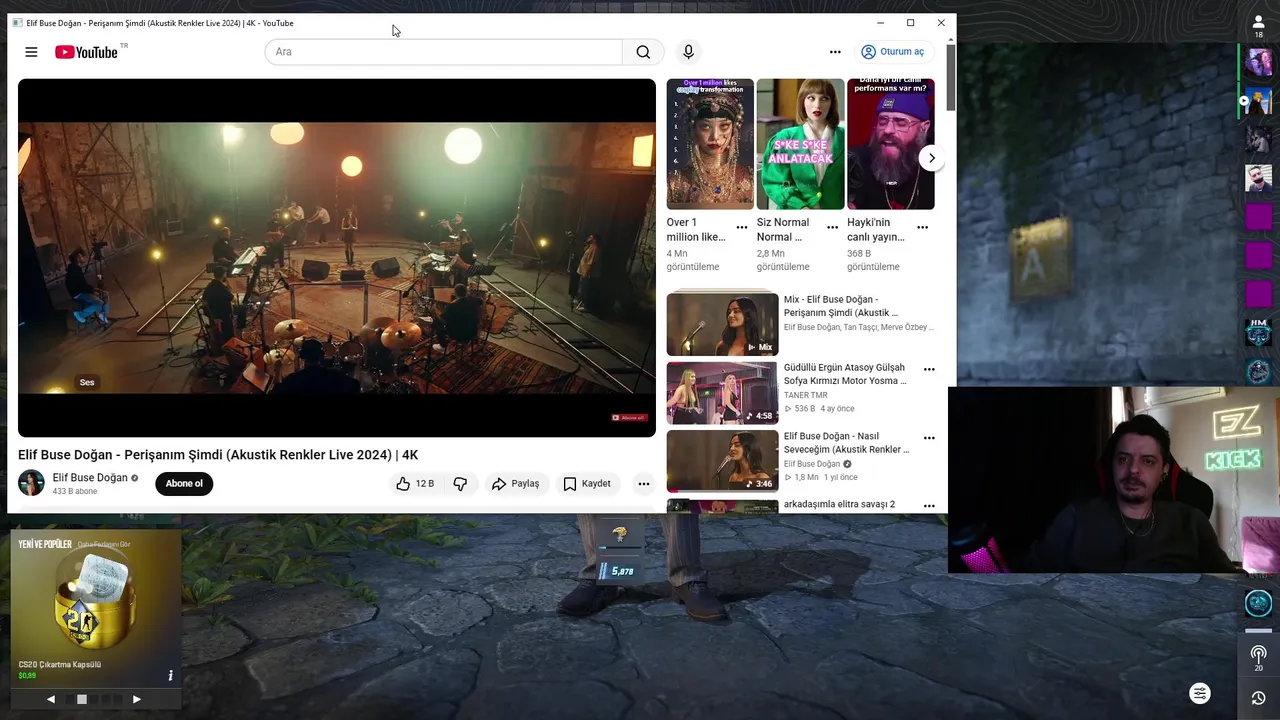Screen dimensions: 1280x720
Task: Open options for 'Nasıl Seveceğim' video
Action: click(x=929, y=438)
